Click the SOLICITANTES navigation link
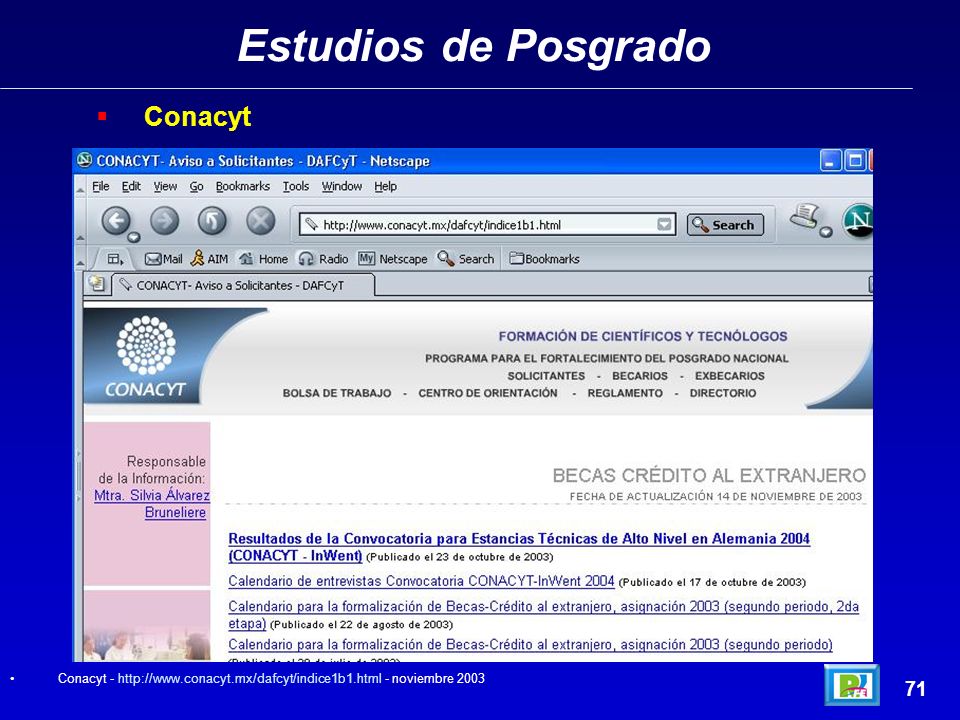This screenshot has width=960, height=720. click(x=546, y=376)
